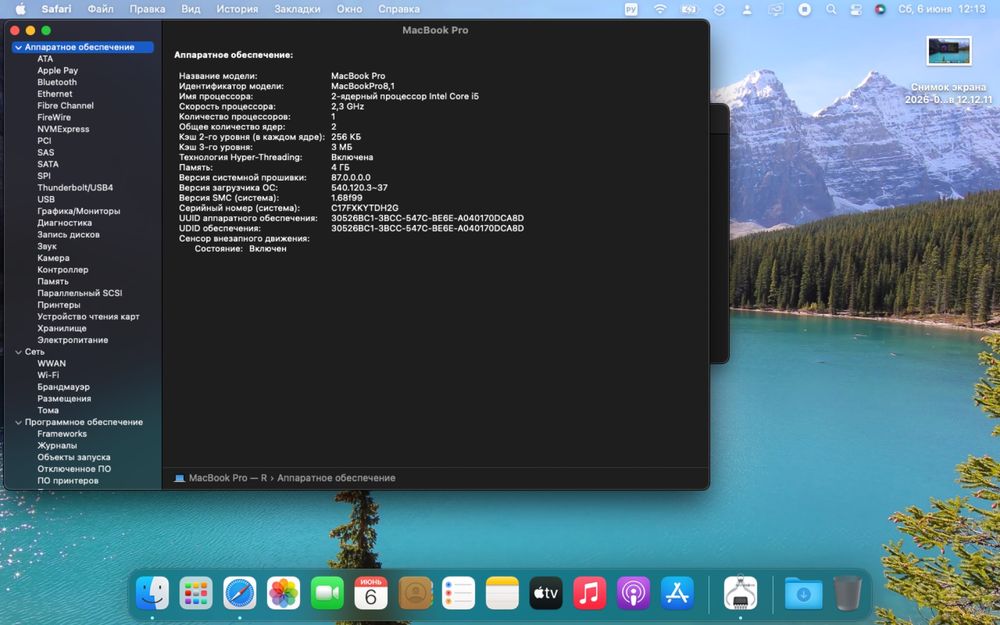
Task: Open the Окно menu
Action: point(349,9)
